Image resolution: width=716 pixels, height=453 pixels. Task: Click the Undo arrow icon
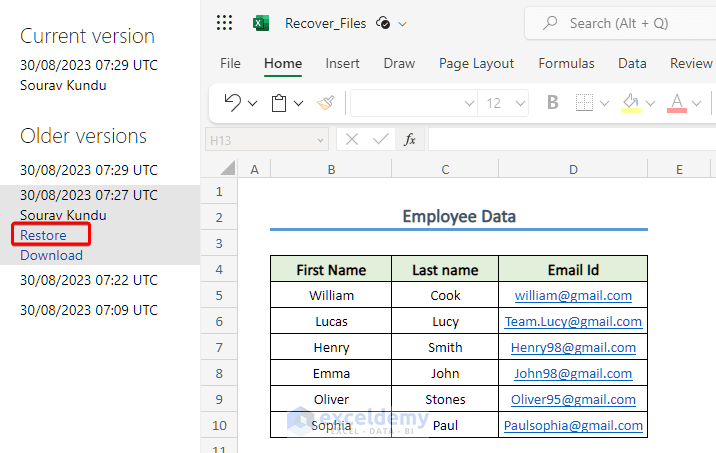point(233,103)
